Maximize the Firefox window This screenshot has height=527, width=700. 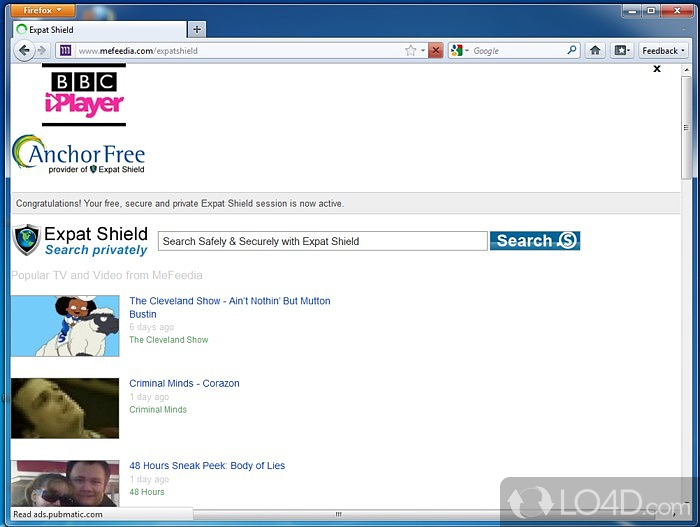point(651,10)
